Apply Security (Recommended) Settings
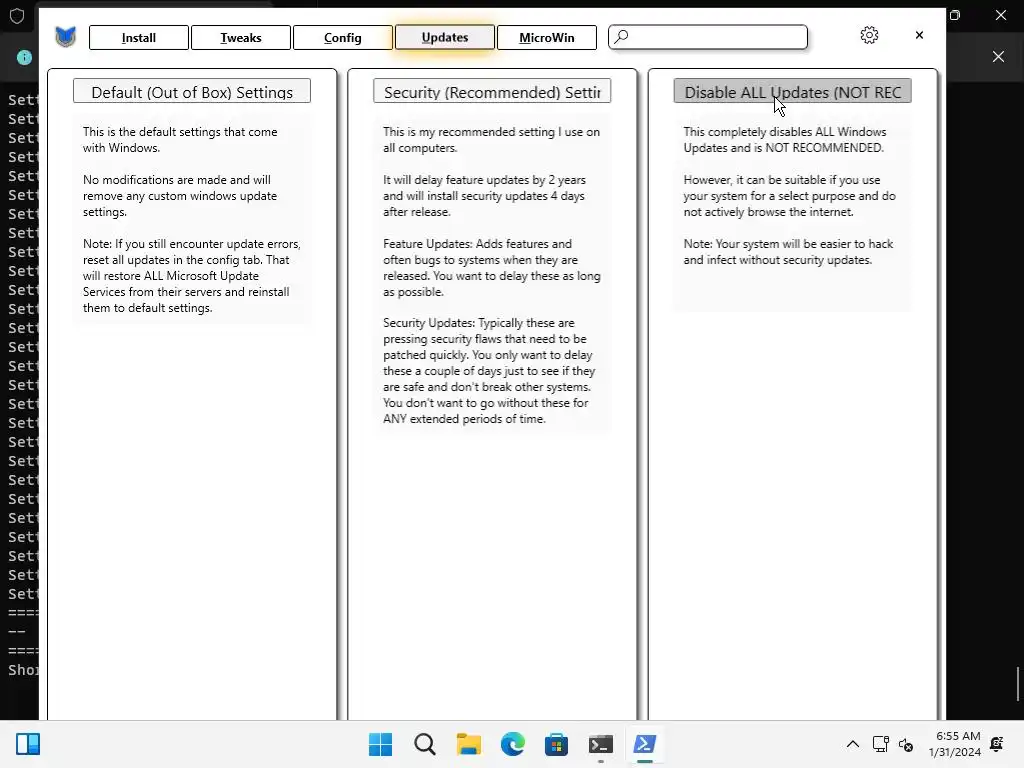 492,91
